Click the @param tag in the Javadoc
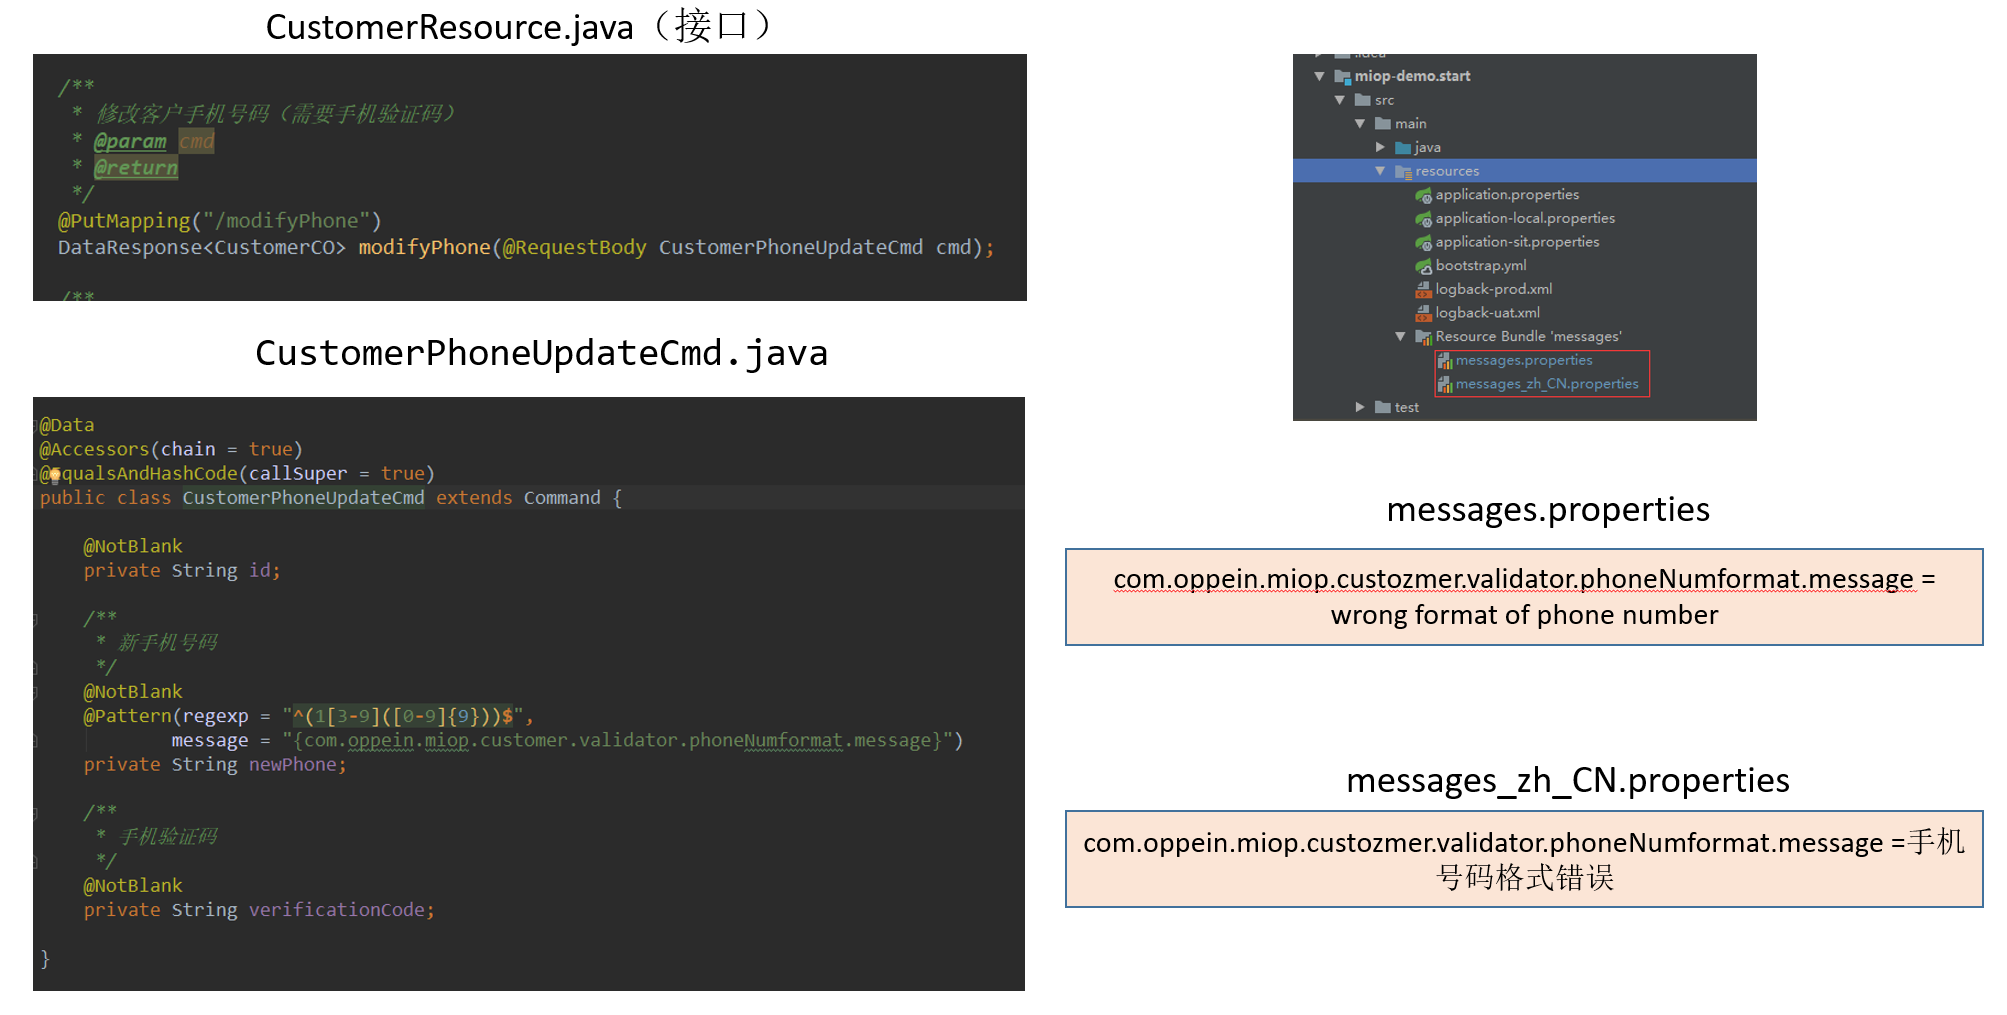The height and width of the screenshot is (1015, 2007). click(130, 142)
